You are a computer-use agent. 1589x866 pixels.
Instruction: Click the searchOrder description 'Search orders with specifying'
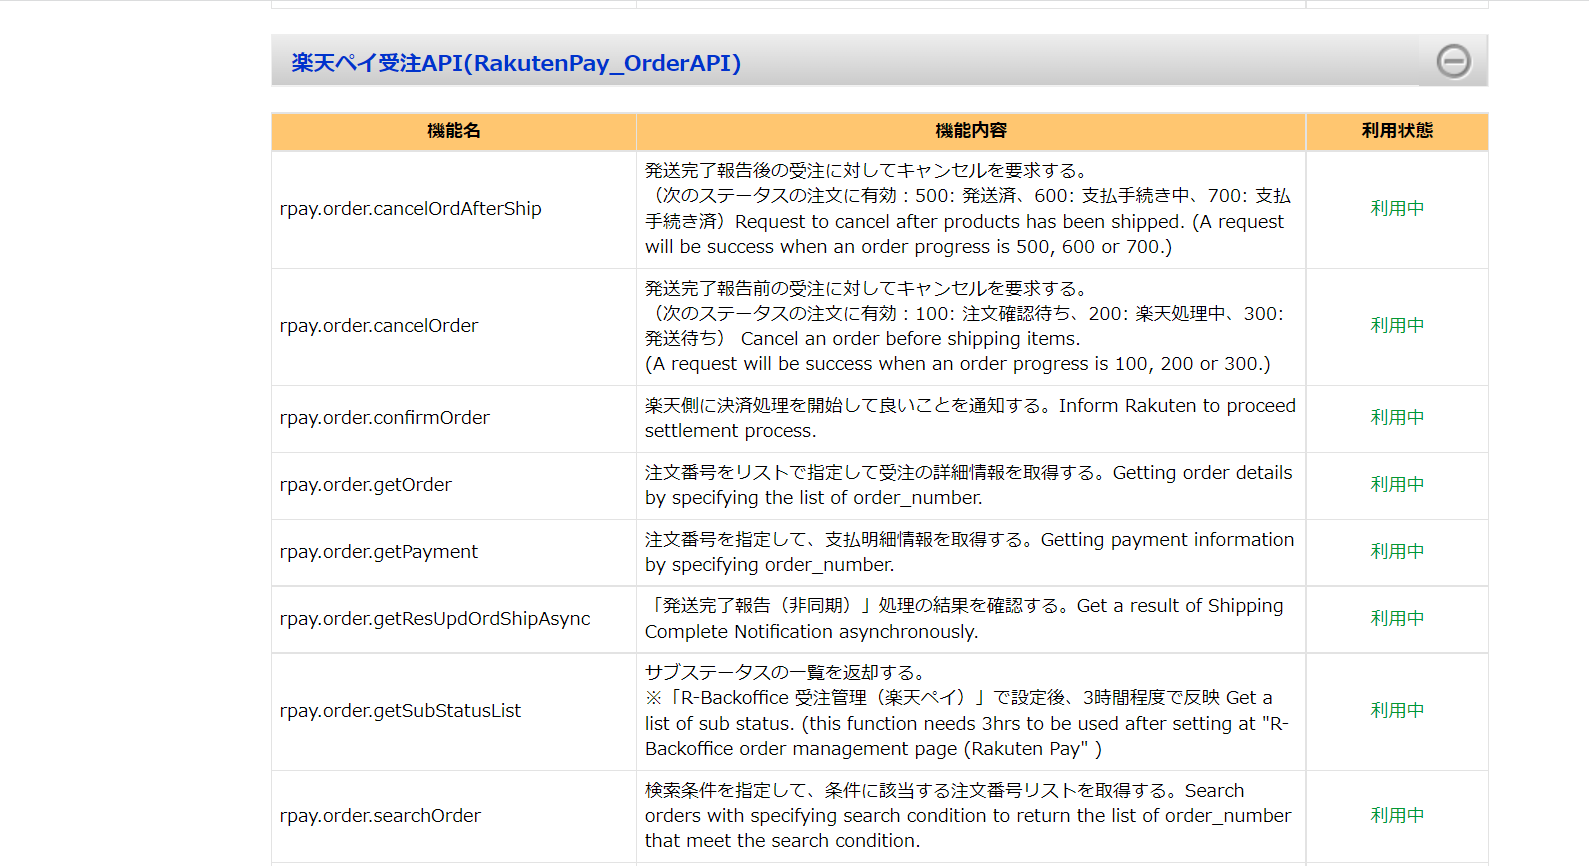pyautogui.click(x=968, y=816)
